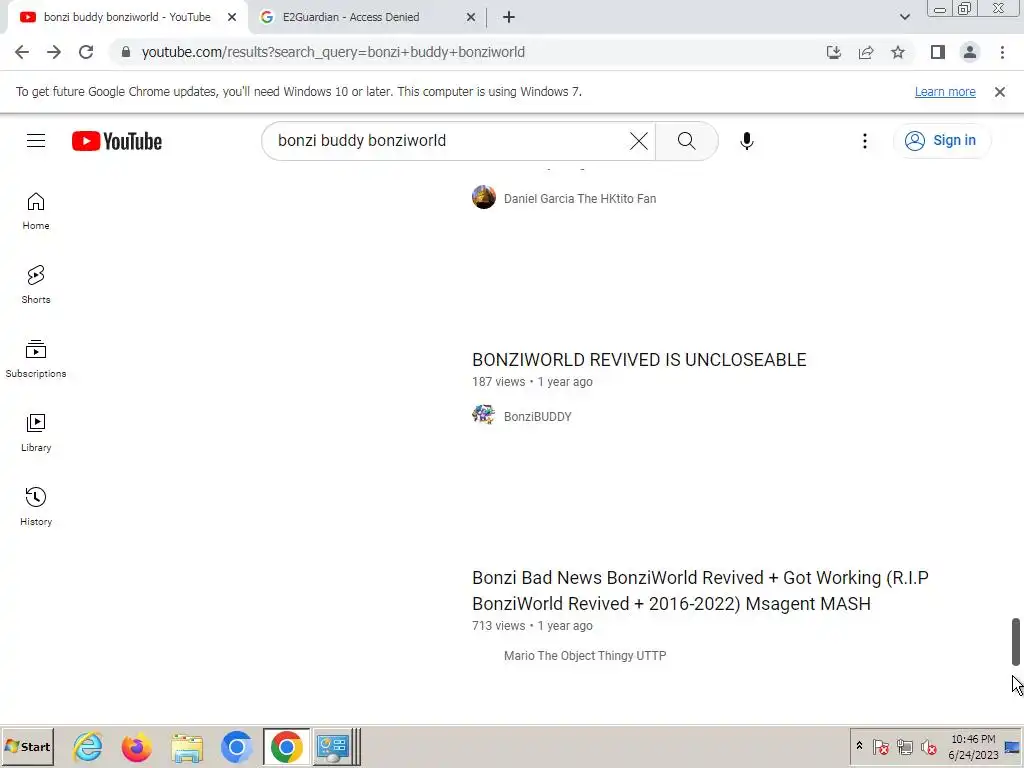Go to YouTube home via logo
Screen dimensions: 1024x768
117,141
